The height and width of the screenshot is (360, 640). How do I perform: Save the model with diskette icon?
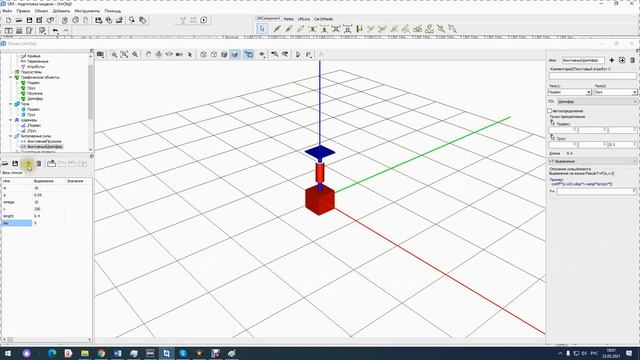[x=29, y=20]
